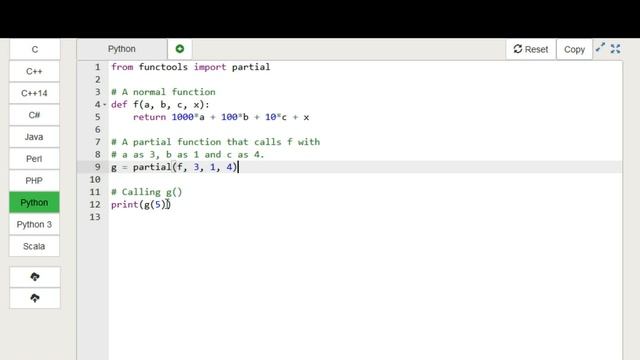Click the '# Calling g()' comment
640x360 pixels.
coord(147,192)
